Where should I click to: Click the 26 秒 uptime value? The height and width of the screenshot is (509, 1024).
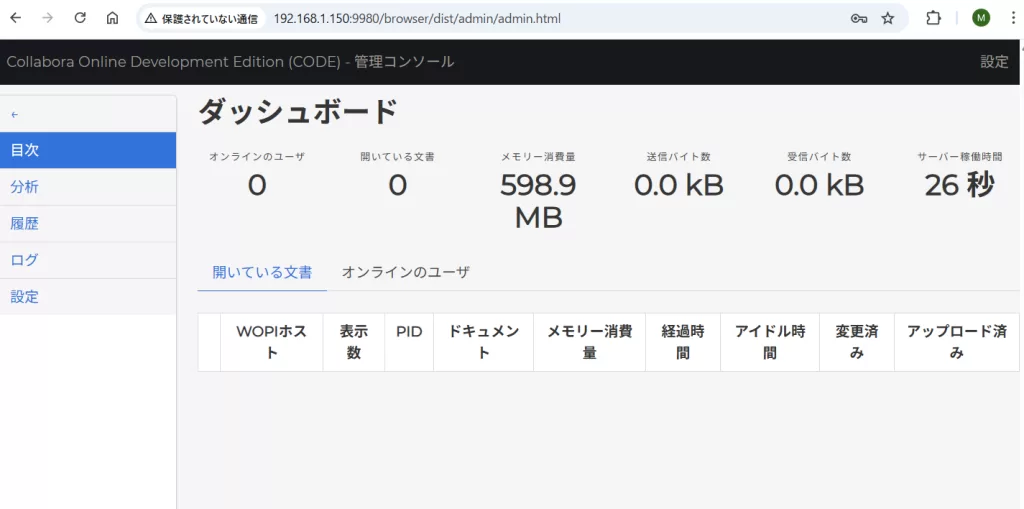click(959, 186)
